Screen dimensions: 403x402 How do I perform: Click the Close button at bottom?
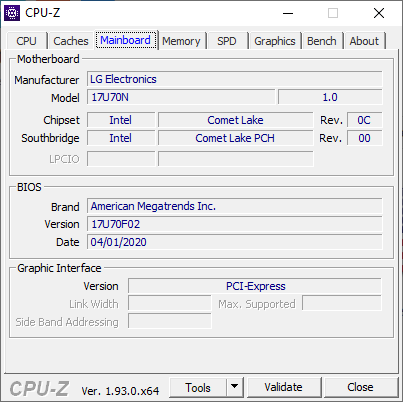click(360, 387)
